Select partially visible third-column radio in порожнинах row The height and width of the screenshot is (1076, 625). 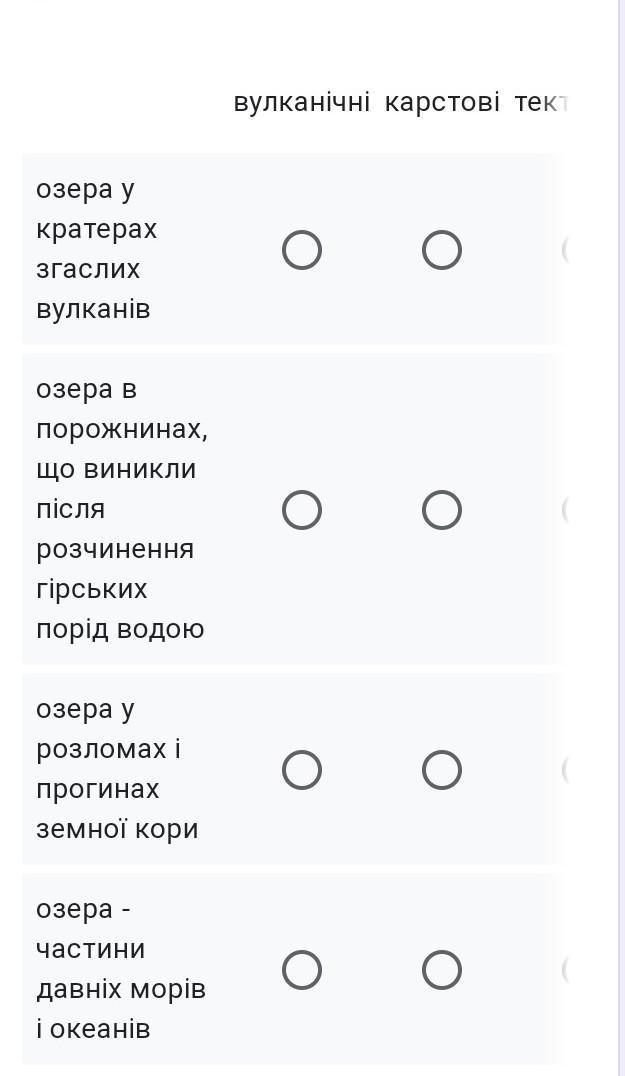point(566,510)
